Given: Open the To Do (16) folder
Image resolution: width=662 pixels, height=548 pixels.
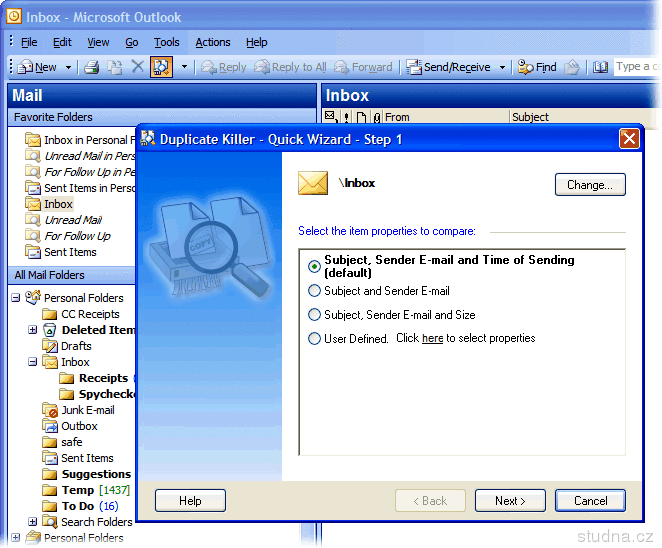Looking at the screenshot, I should [81, 506].
